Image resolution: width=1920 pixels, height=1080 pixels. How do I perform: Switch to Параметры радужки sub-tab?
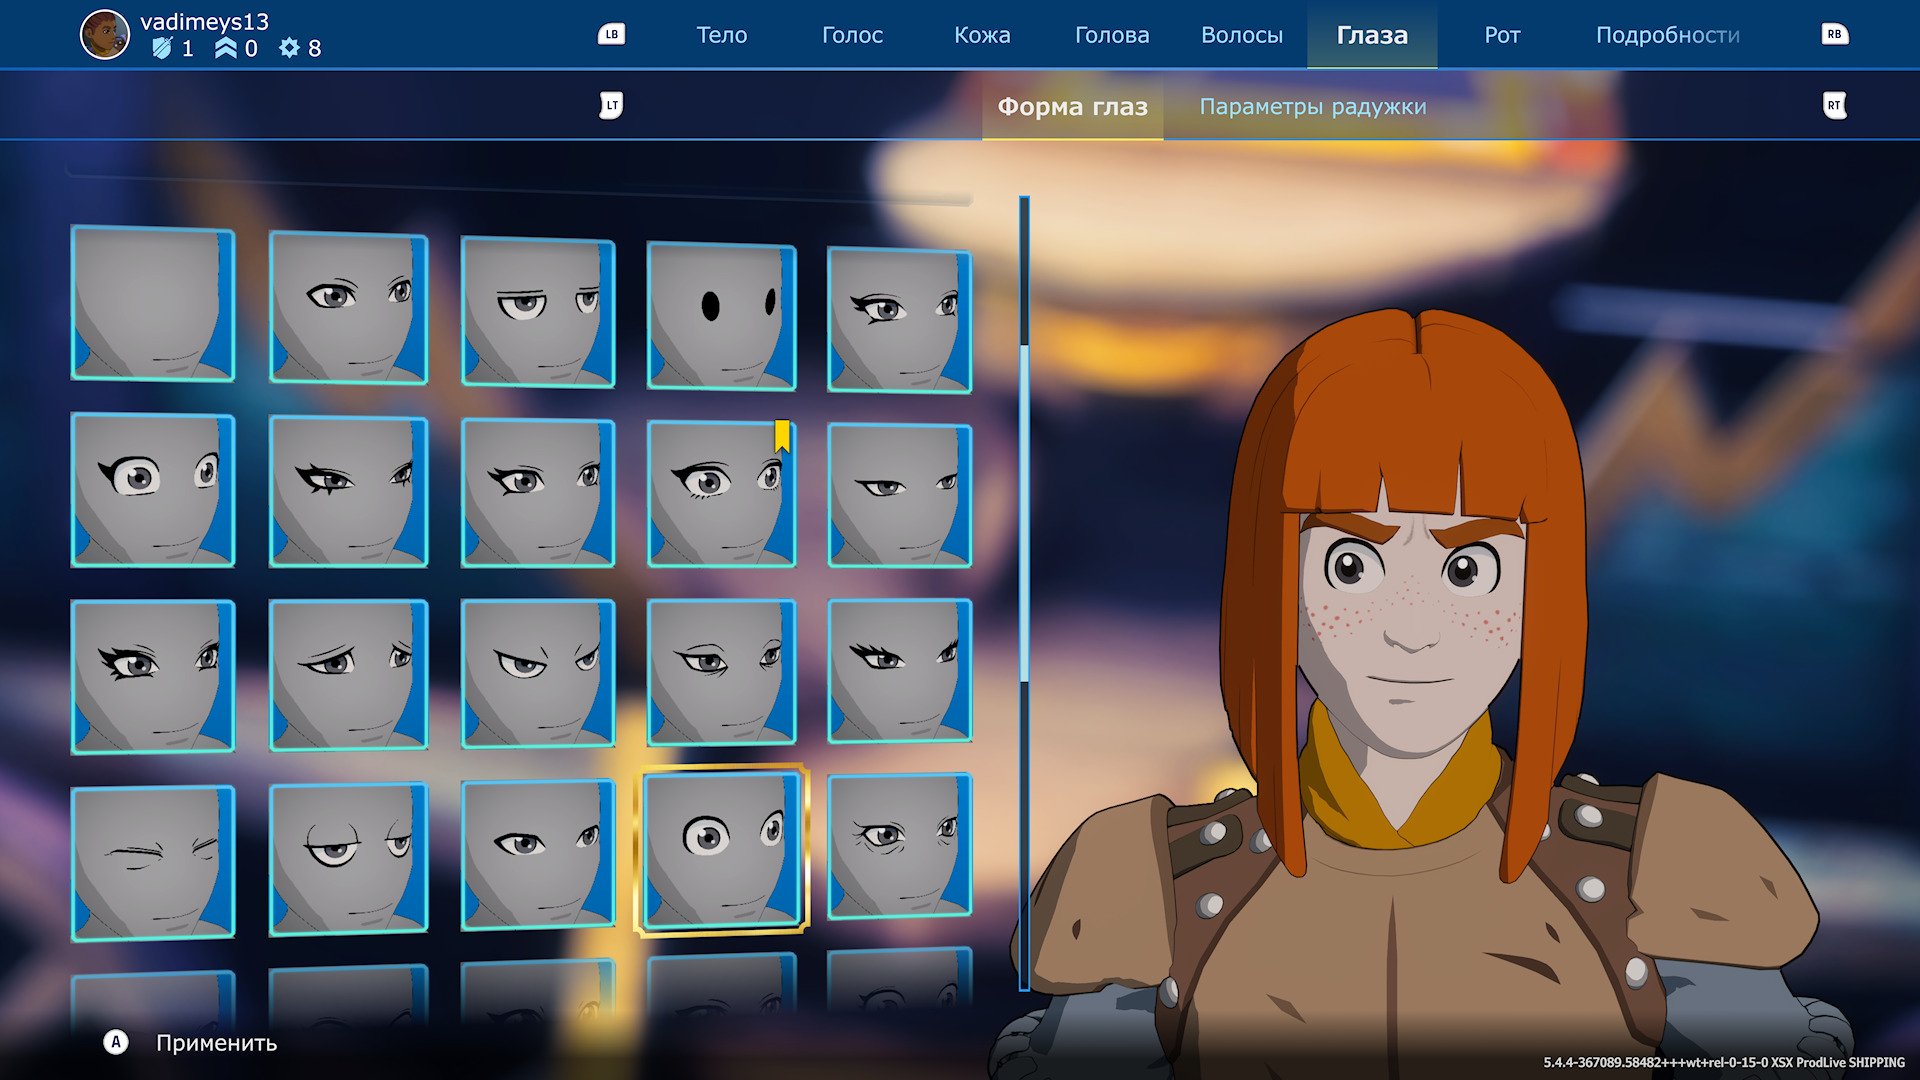(x=1312, y=106)
